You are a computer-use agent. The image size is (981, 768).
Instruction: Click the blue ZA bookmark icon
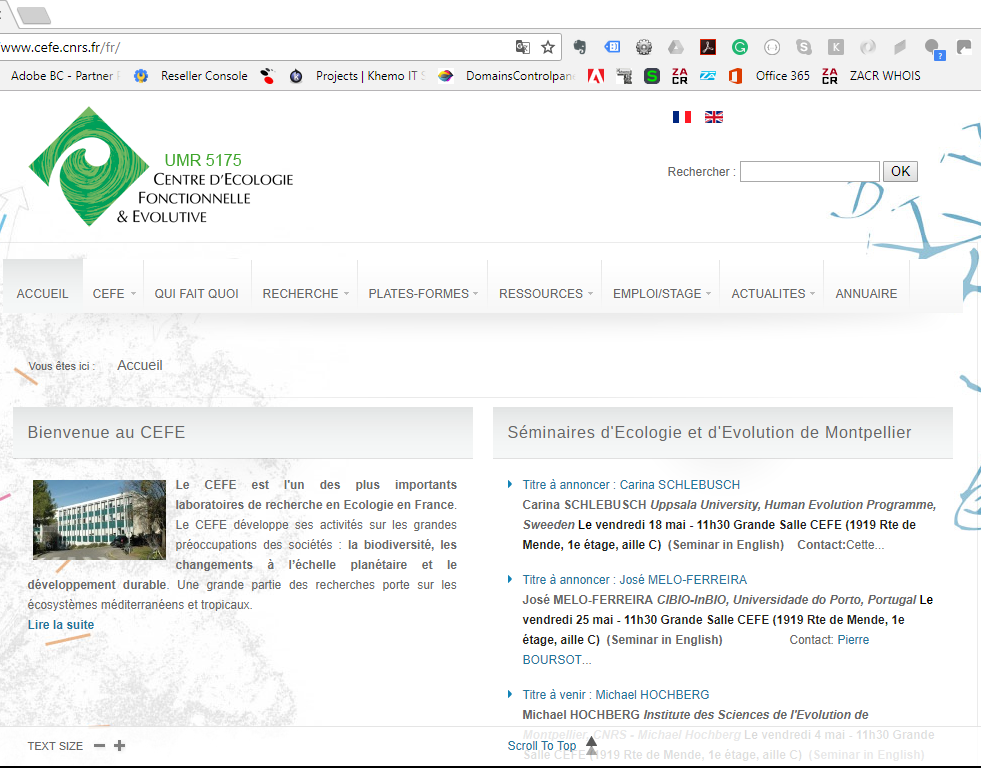pyautogui.click(x=708, y=76)
